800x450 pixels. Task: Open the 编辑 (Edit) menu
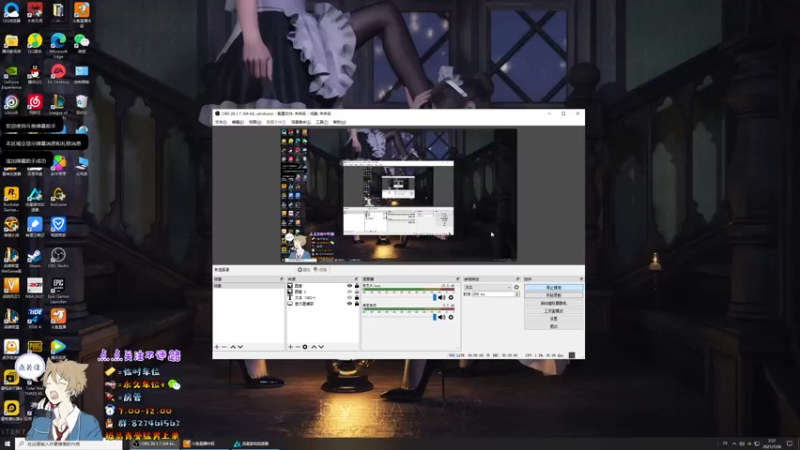point(238,122)
